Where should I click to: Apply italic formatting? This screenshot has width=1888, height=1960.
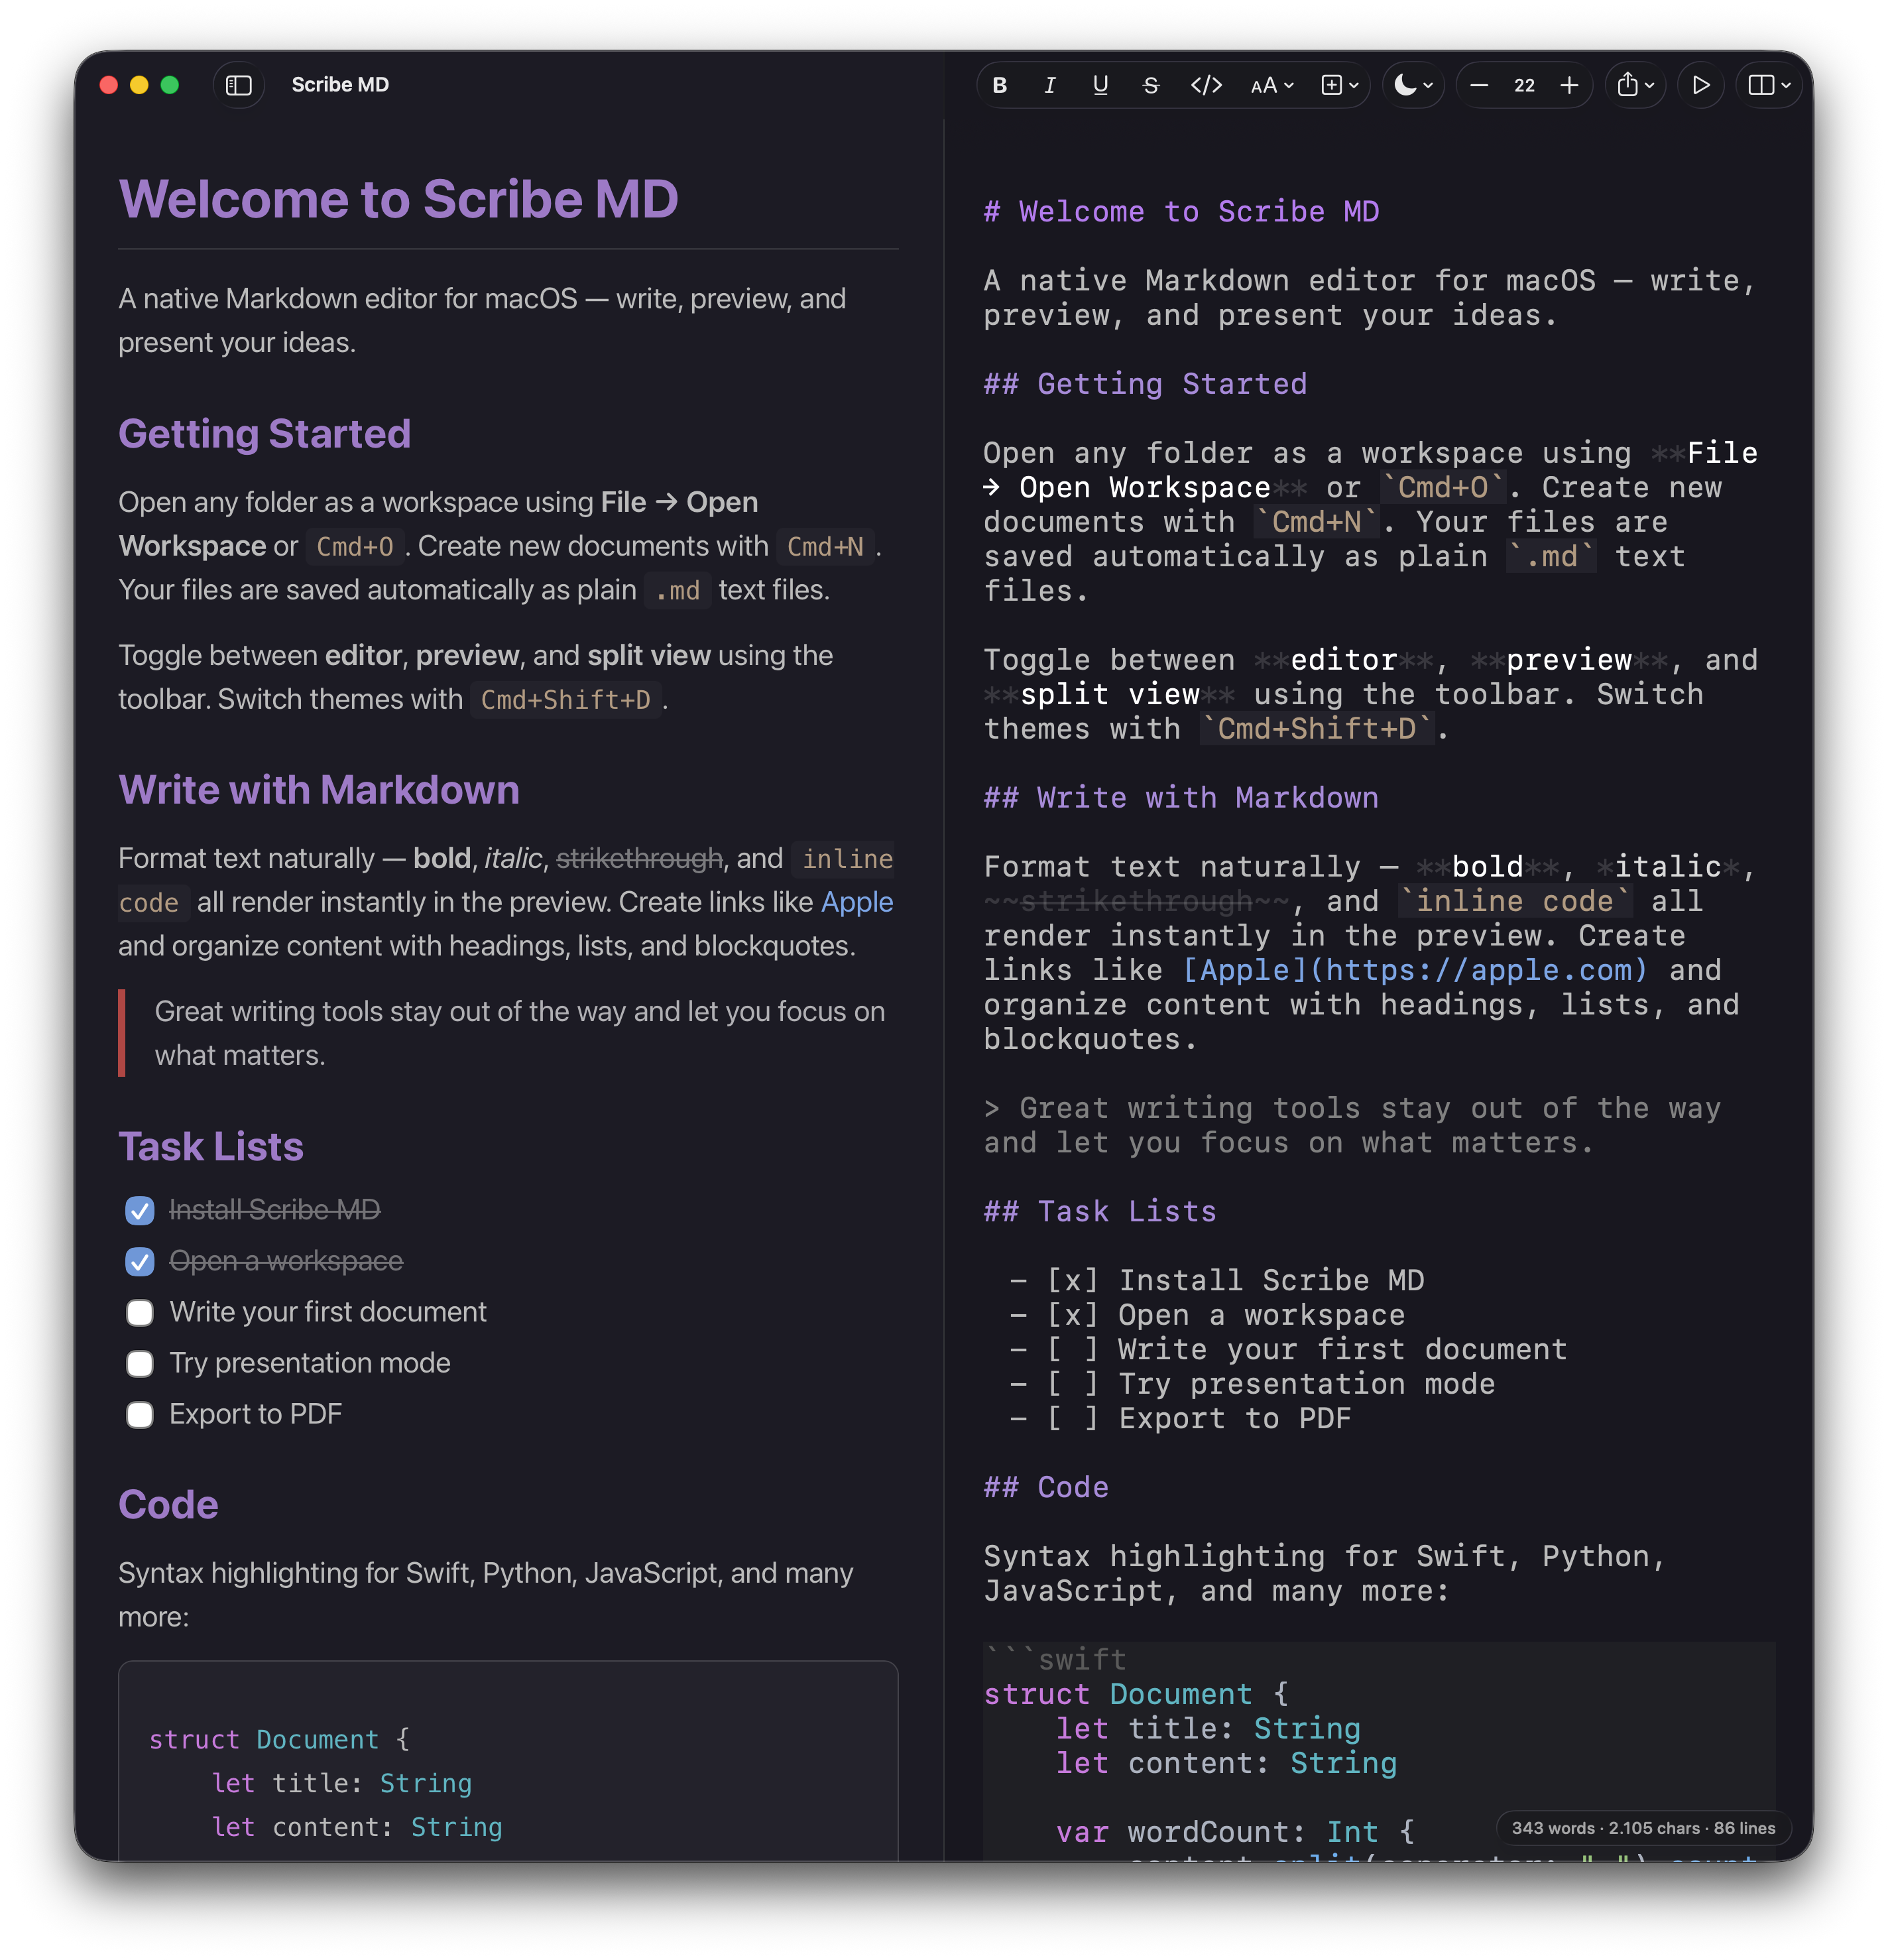pos(1050,85)
